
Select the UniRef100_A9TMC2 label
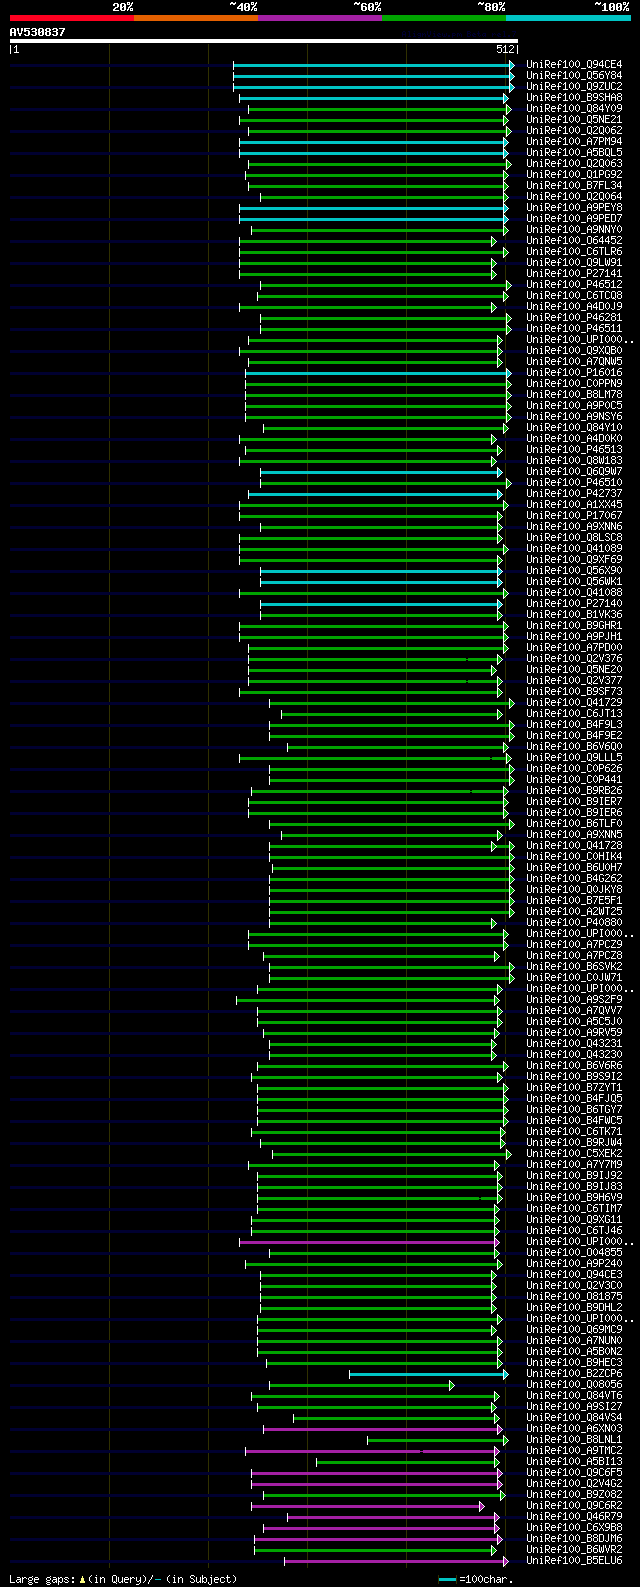click(574, 1450)
